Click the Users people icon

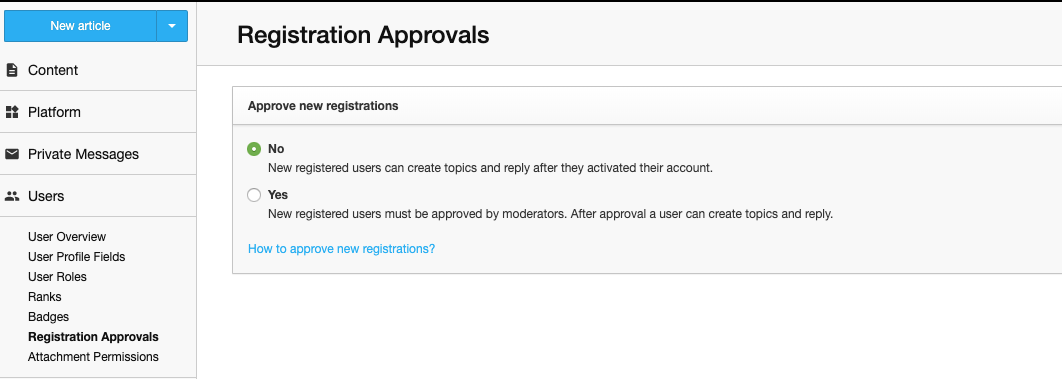click(12, 196)
